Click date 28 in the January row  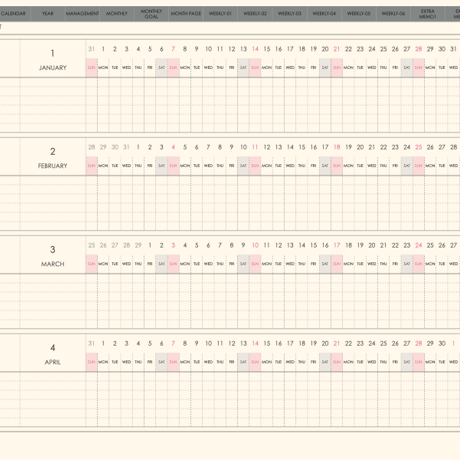click(x=418, y=49)
